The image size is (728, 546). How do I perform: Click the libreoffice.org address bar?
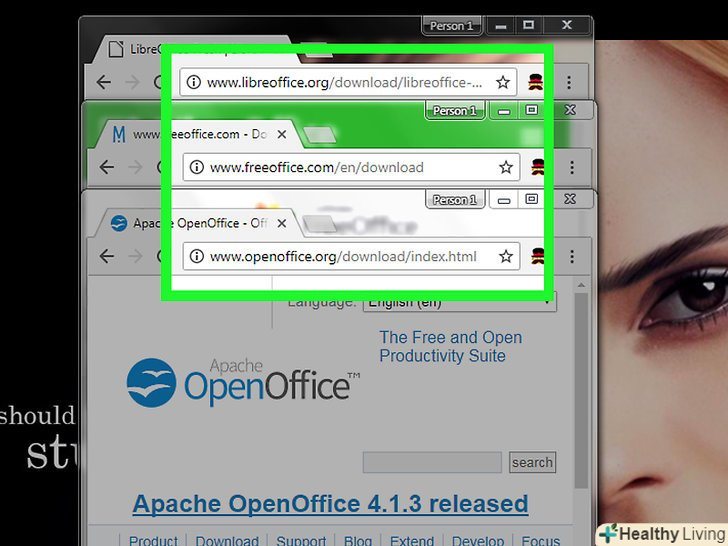pos(348,83)
